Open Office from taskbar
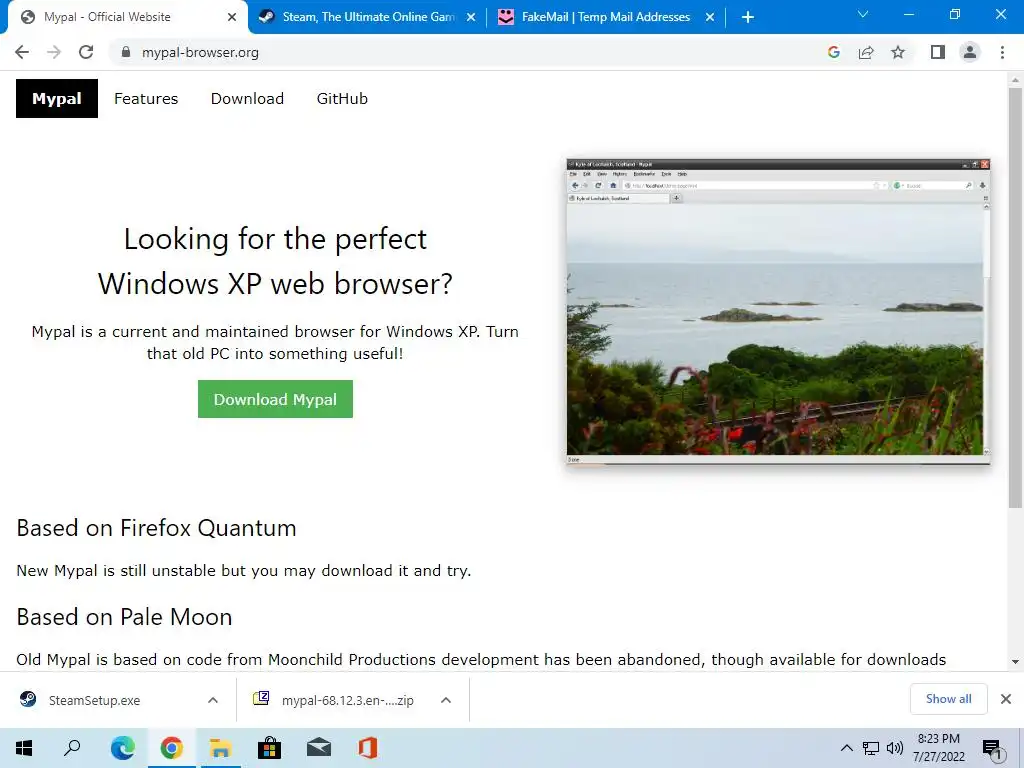1024x768 pixels. 368,748
